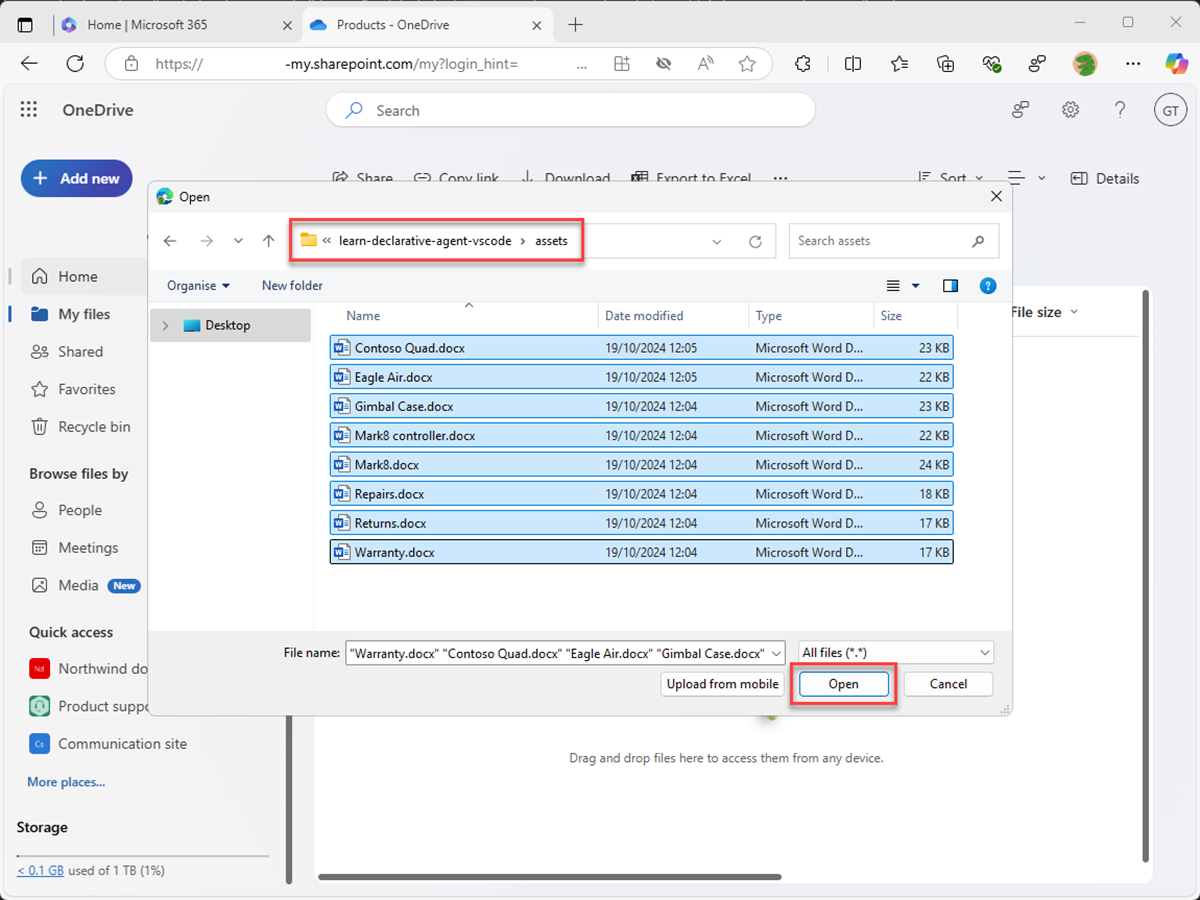Open Favorites in OneDrive sidebar
The image size is (1200, 900).
(86, 389)
